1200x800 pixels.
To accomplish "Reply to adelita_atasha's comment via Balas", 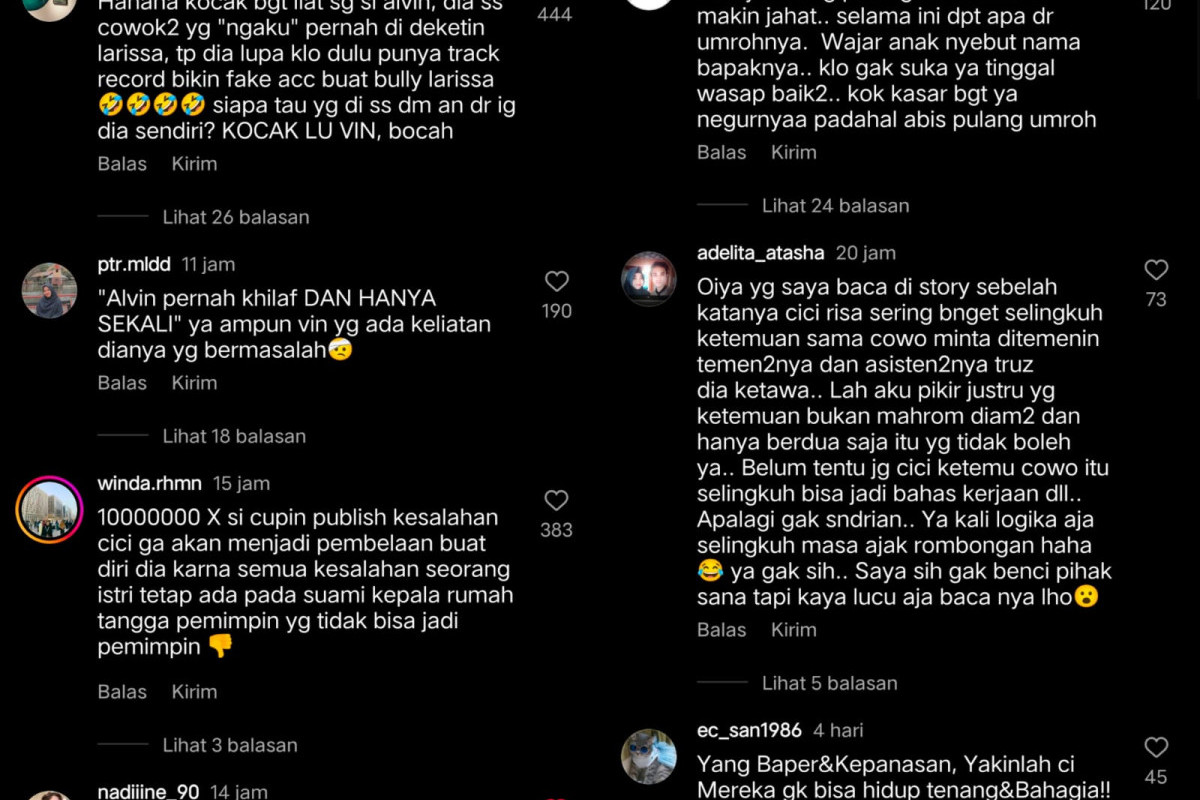I will tap(722, 630).
